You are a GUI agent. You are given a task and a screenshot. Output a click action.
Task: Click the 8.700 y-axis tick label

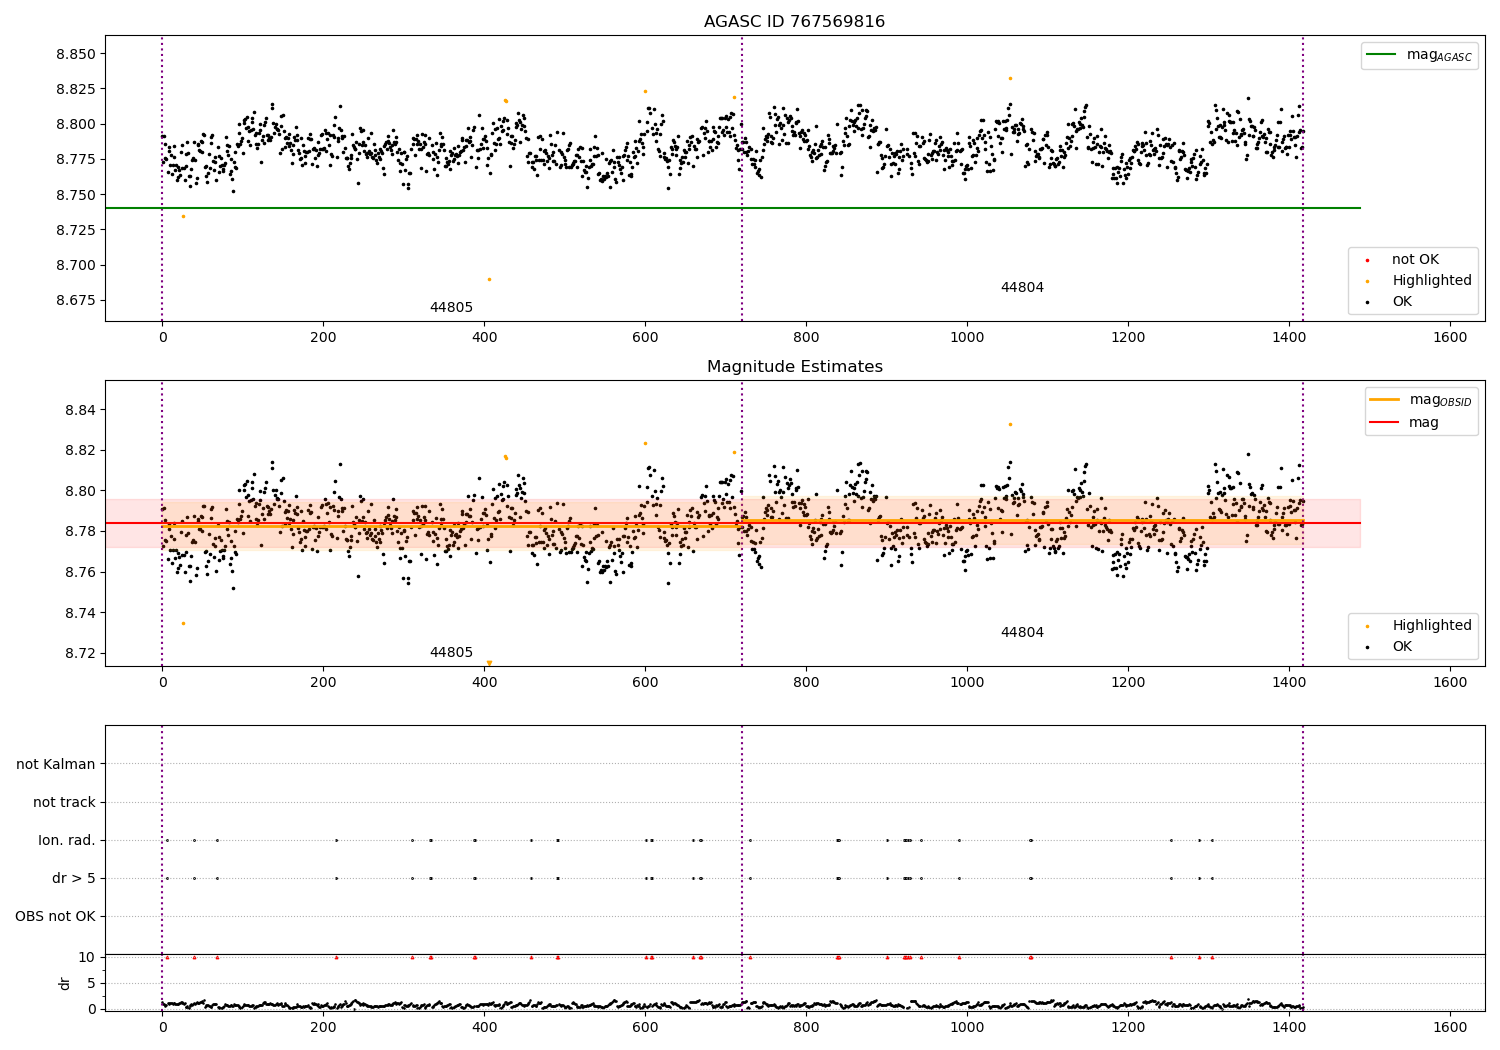pos(76,266)
